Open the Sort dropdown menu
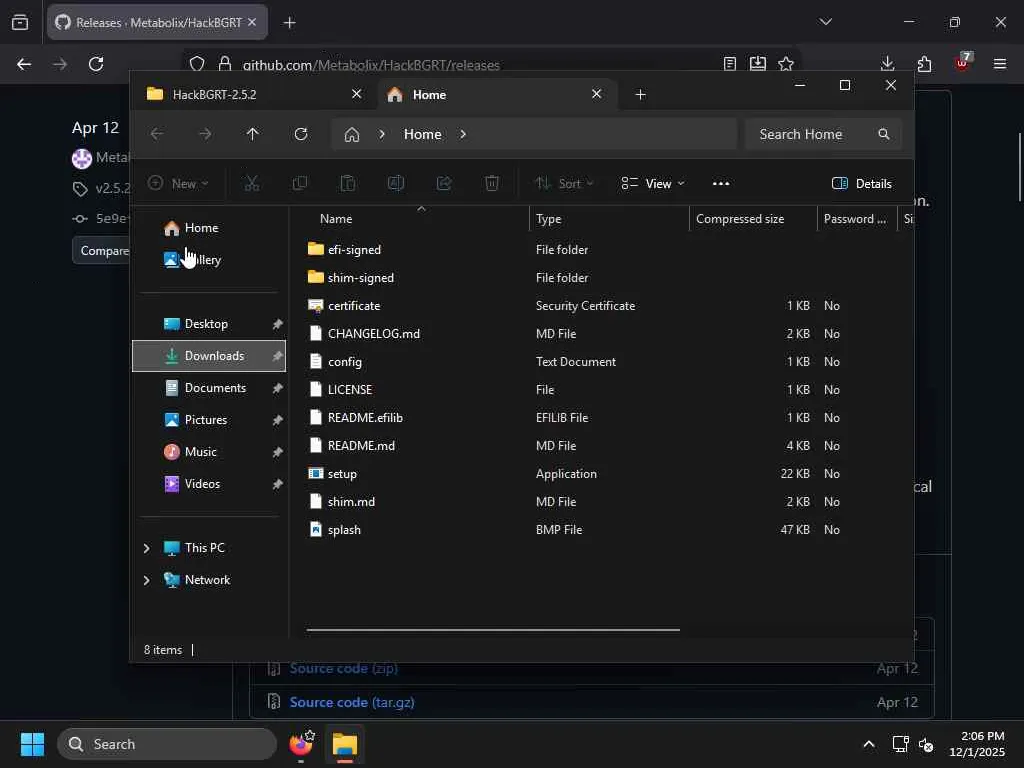Image resolution: width=1024 pixels, height=768 pixels. (564, 184)
